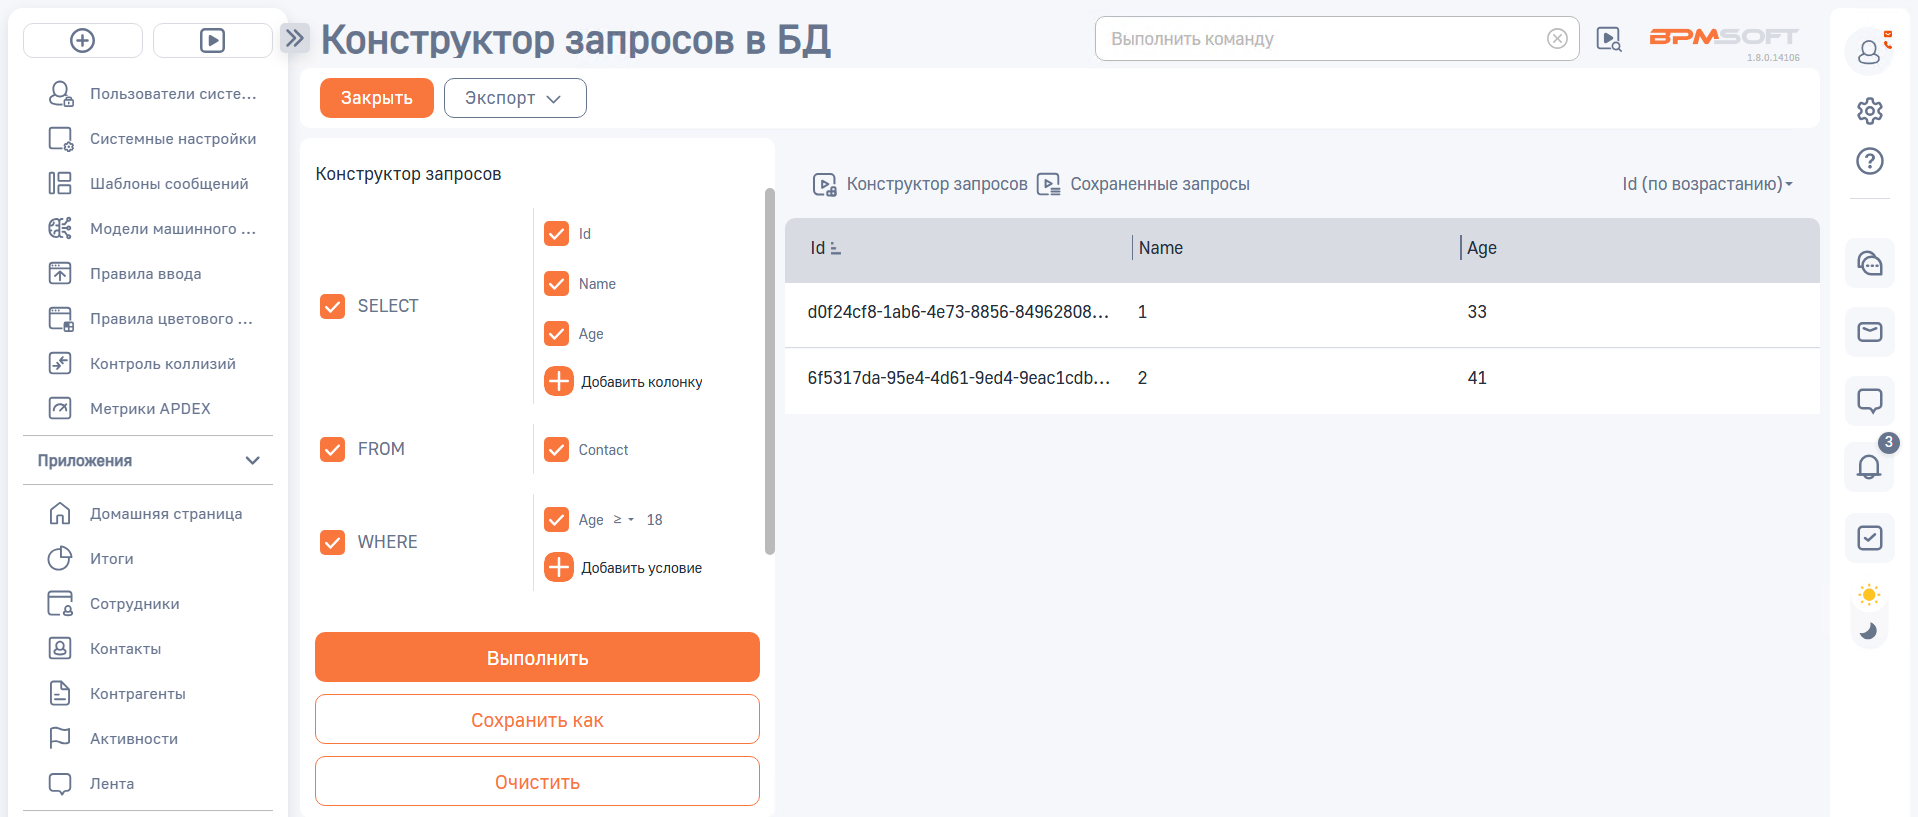Viewport: 1918px width, 817px height.
Task: Open Правила ввода sidebar icon
Action: [61, 274]
